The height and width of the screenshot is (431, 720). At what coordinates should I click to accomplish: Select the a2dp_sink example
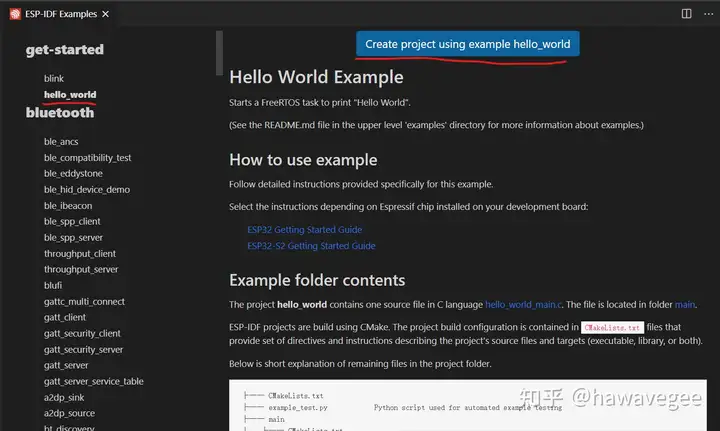click(x=64, y=397)
